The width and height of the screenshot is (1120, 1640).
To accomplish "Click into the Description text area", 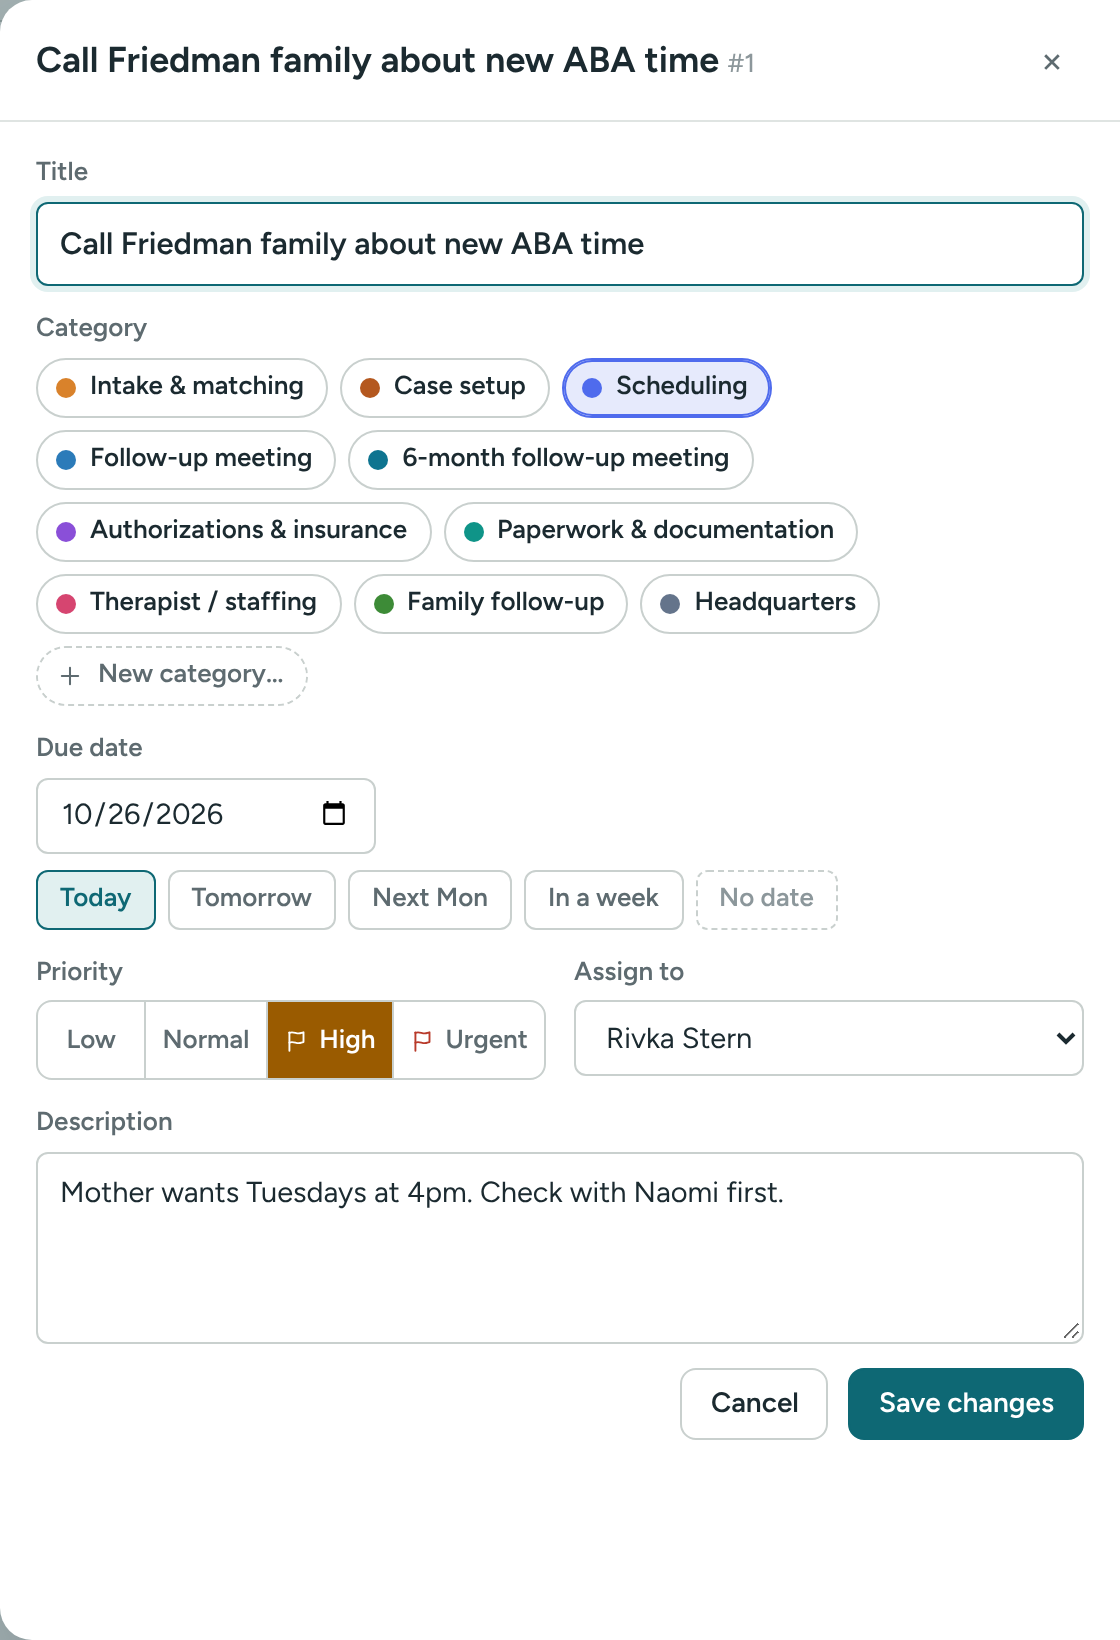I will [560, 1247].
